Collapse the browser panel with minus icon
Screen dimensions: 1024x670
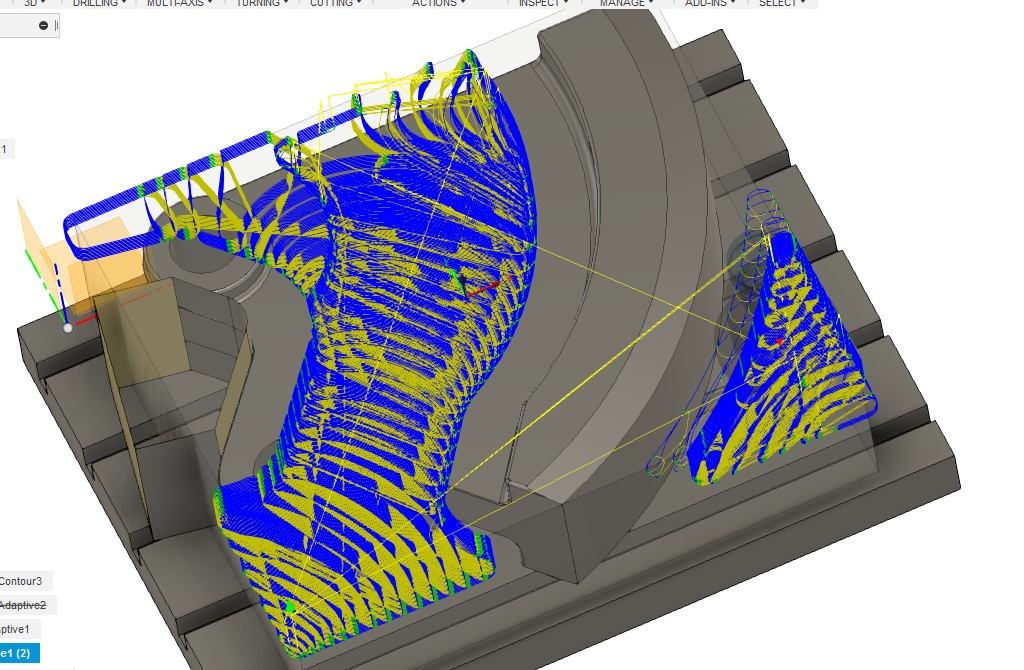[43, 25]
